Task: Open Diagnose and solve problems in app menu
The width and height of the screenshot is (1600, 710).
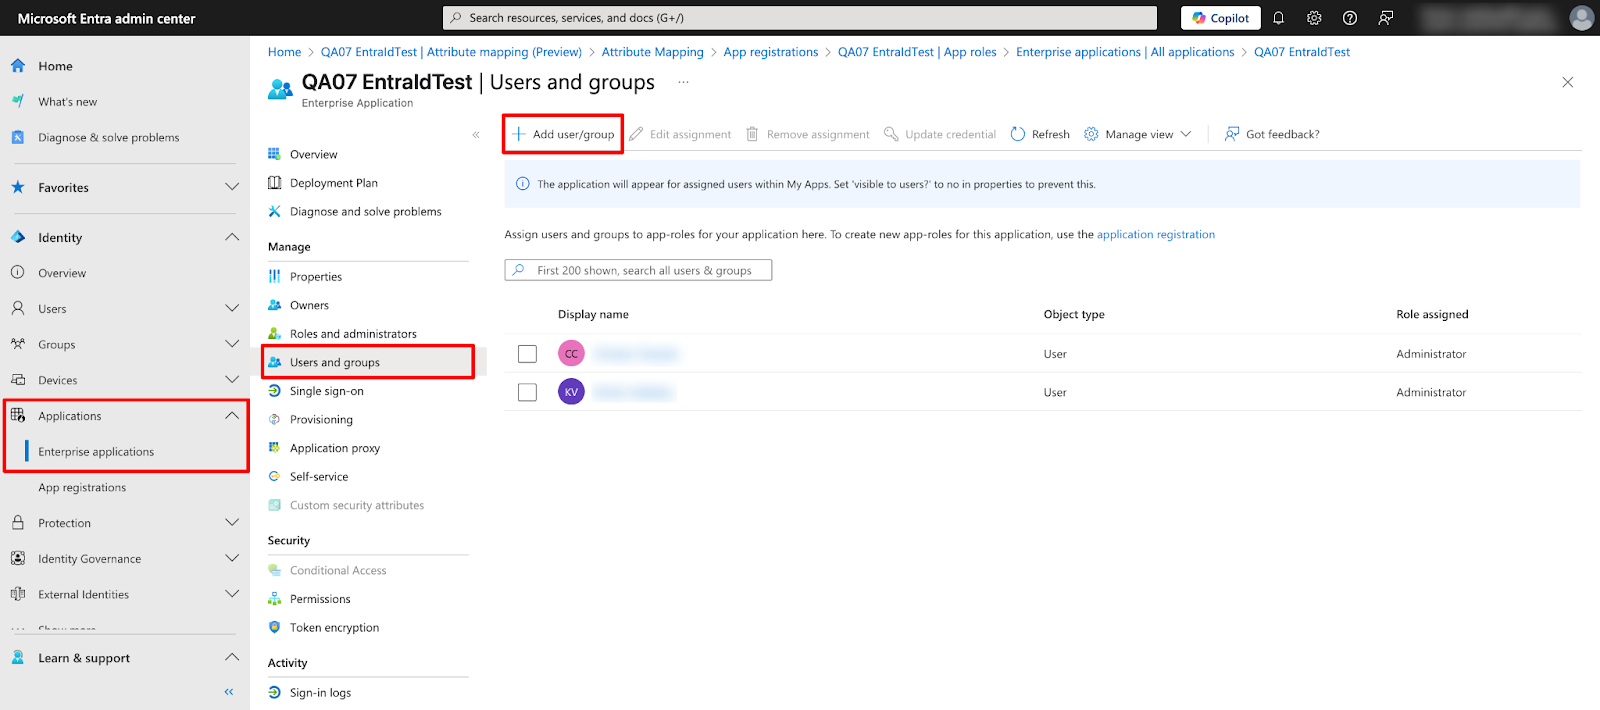Action: click(368, 212)
